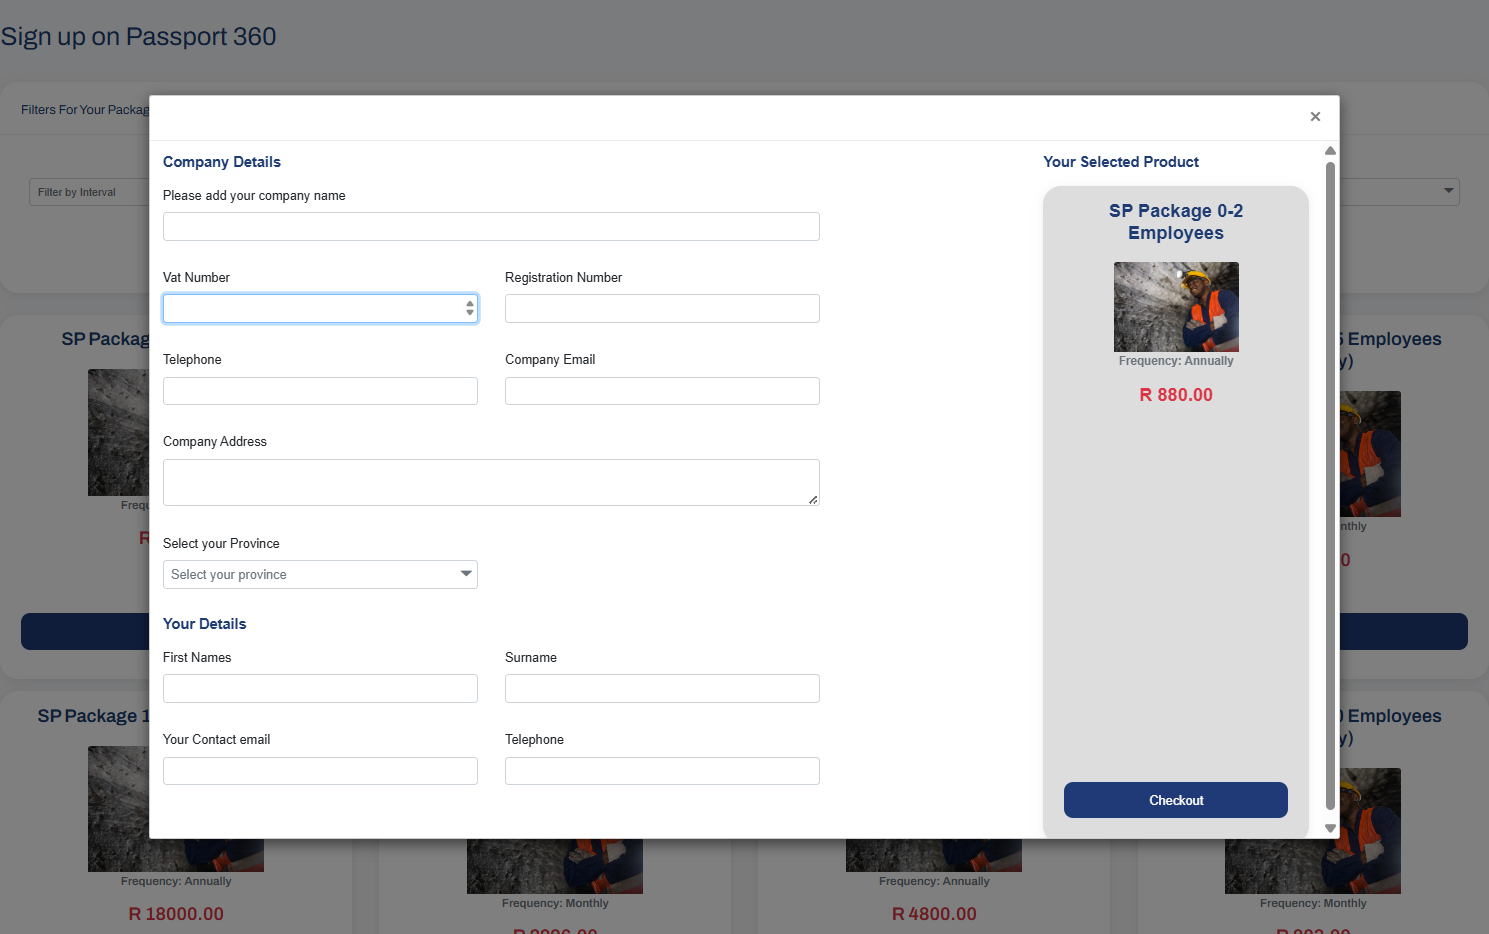Click the Company Email input field
Viewport: 1489px width, 934px height.
[662, 390]
